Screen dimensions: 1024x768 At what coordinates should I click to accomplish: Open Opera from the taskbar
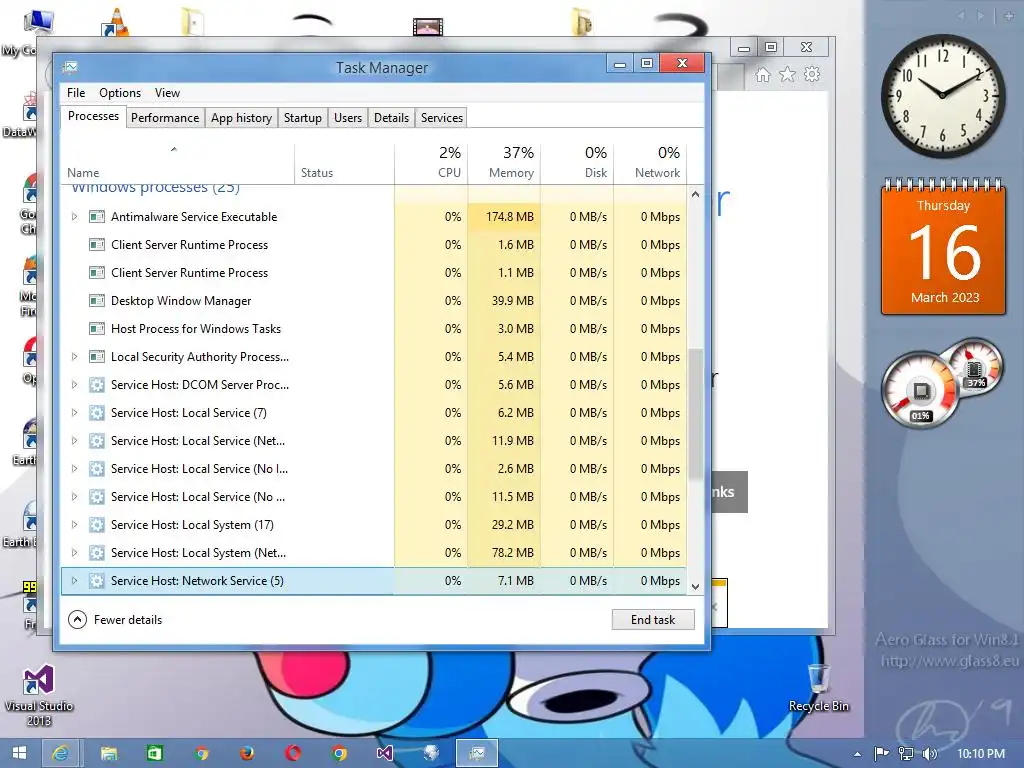293,754
